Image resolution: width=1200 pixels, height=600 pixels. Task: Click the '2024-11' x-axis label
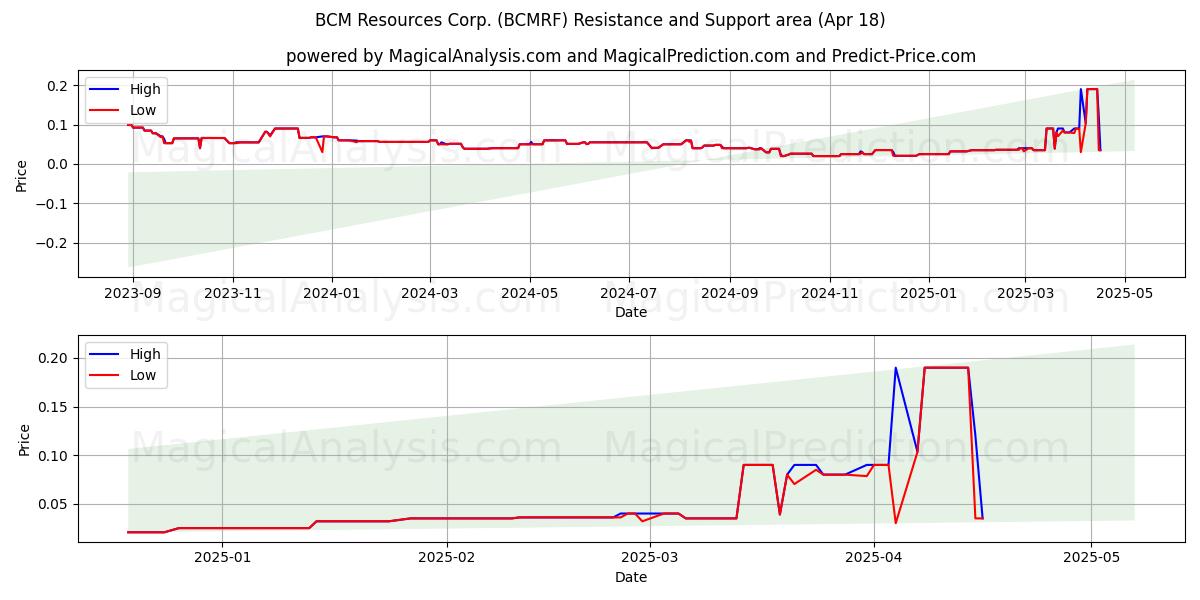tap(828, 294)
